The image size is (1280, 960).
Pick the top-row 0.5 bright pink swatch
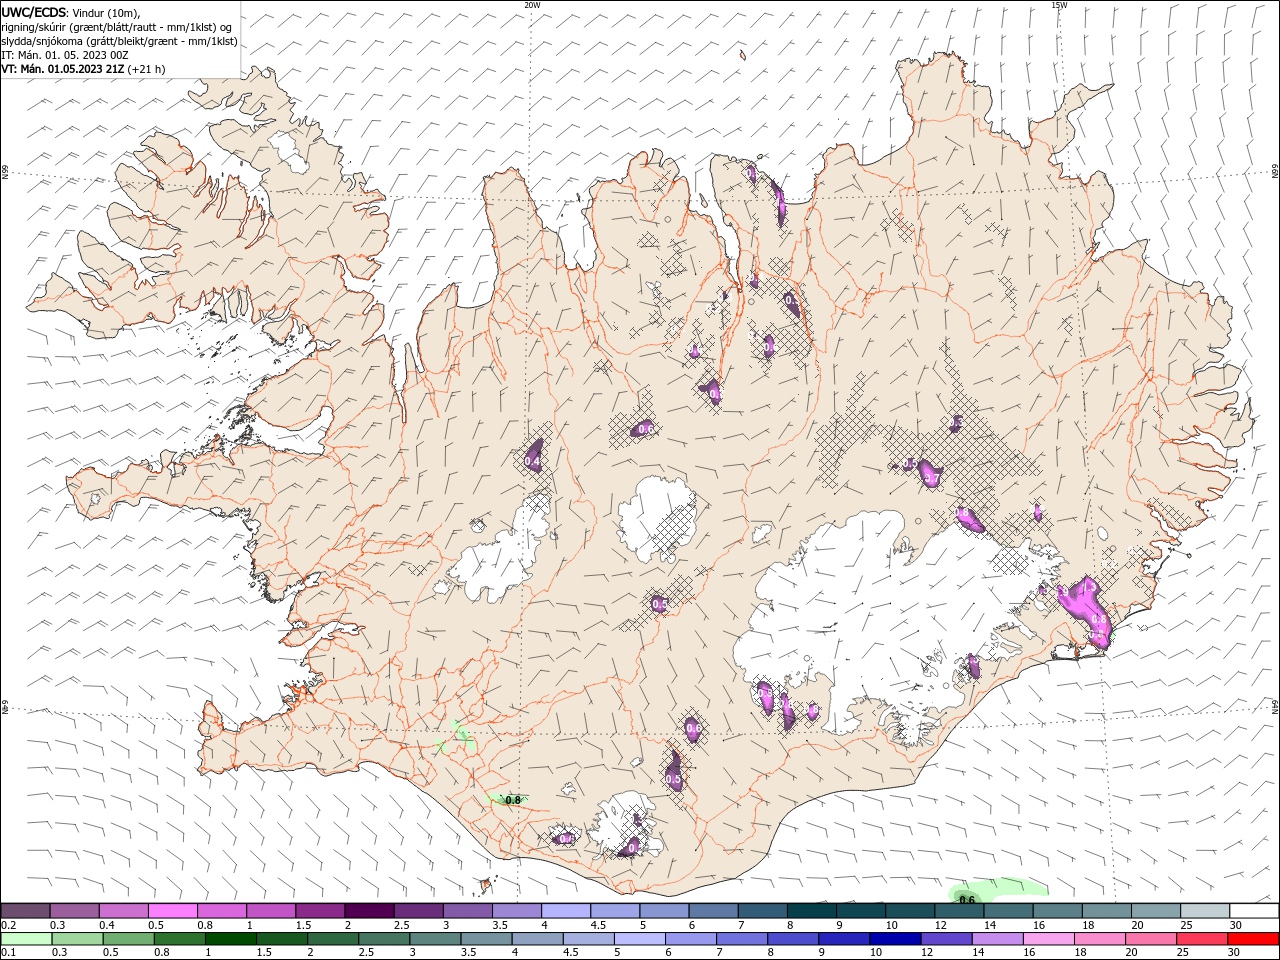(x=172, y=910)
